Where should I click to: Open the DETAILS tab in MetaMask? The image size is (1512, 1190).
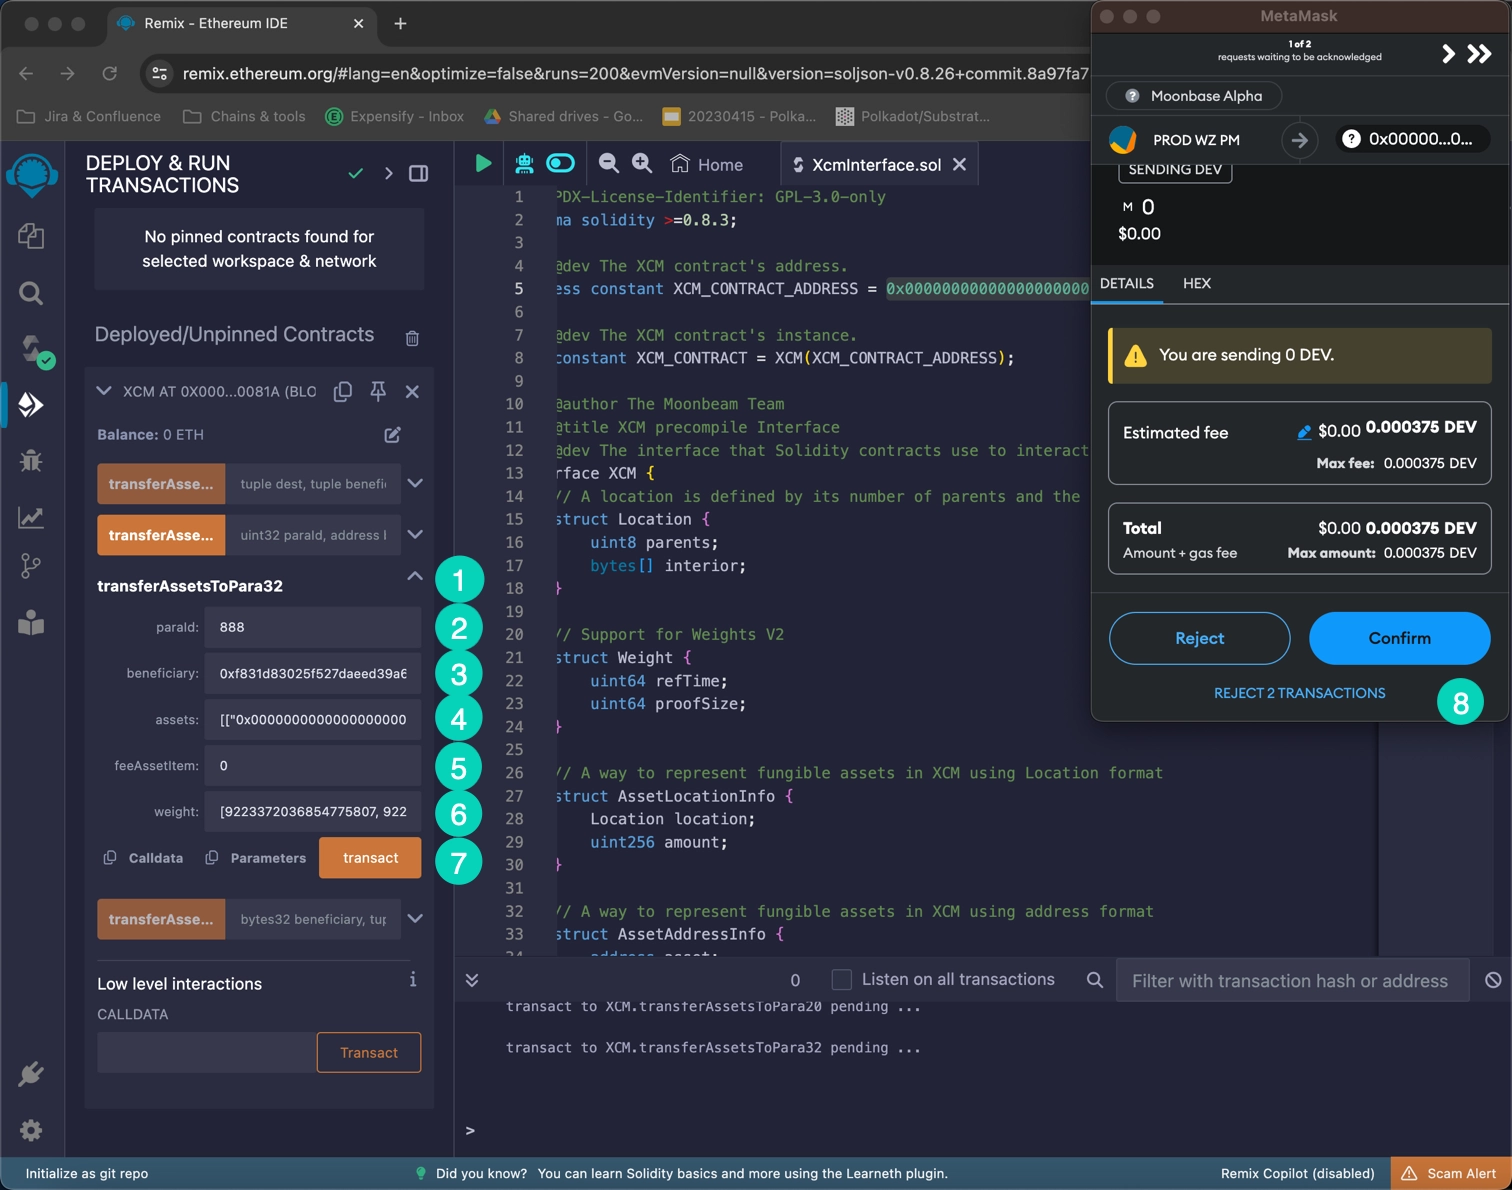(1127, 283)
